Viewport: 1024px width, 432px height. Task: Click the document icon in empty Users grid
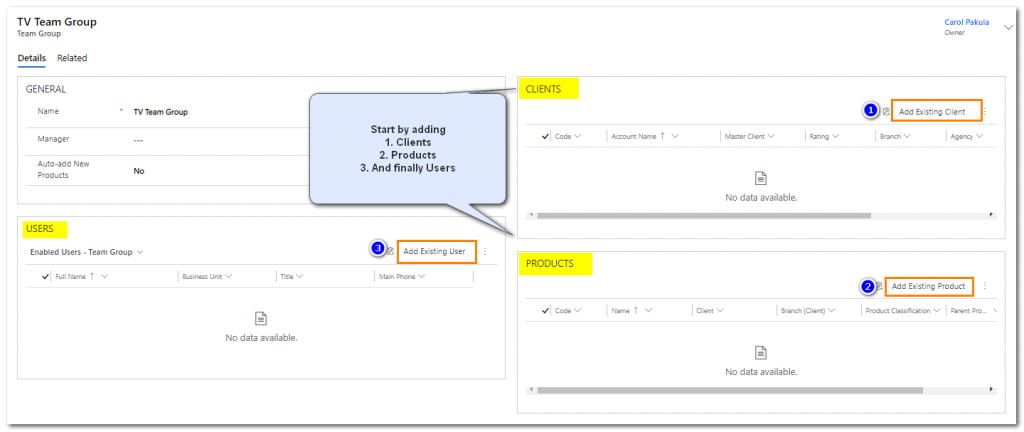coord(261,318)
